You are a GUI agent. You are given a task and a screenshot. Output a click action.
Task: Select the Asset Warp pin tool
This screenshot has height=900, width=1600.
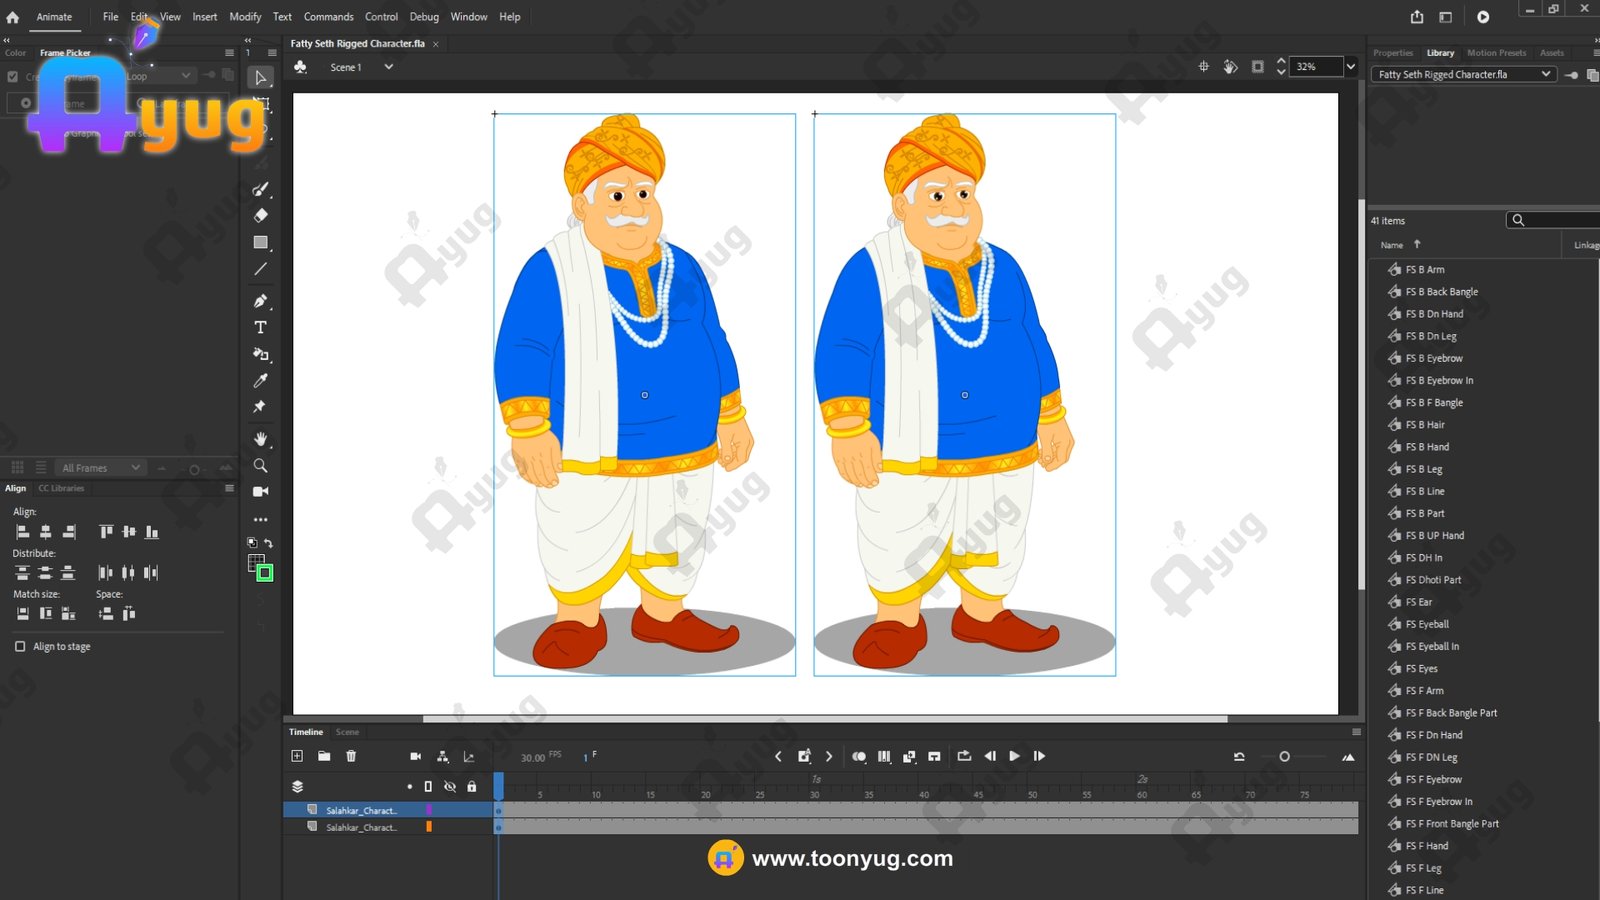click(x=260, y=406)
